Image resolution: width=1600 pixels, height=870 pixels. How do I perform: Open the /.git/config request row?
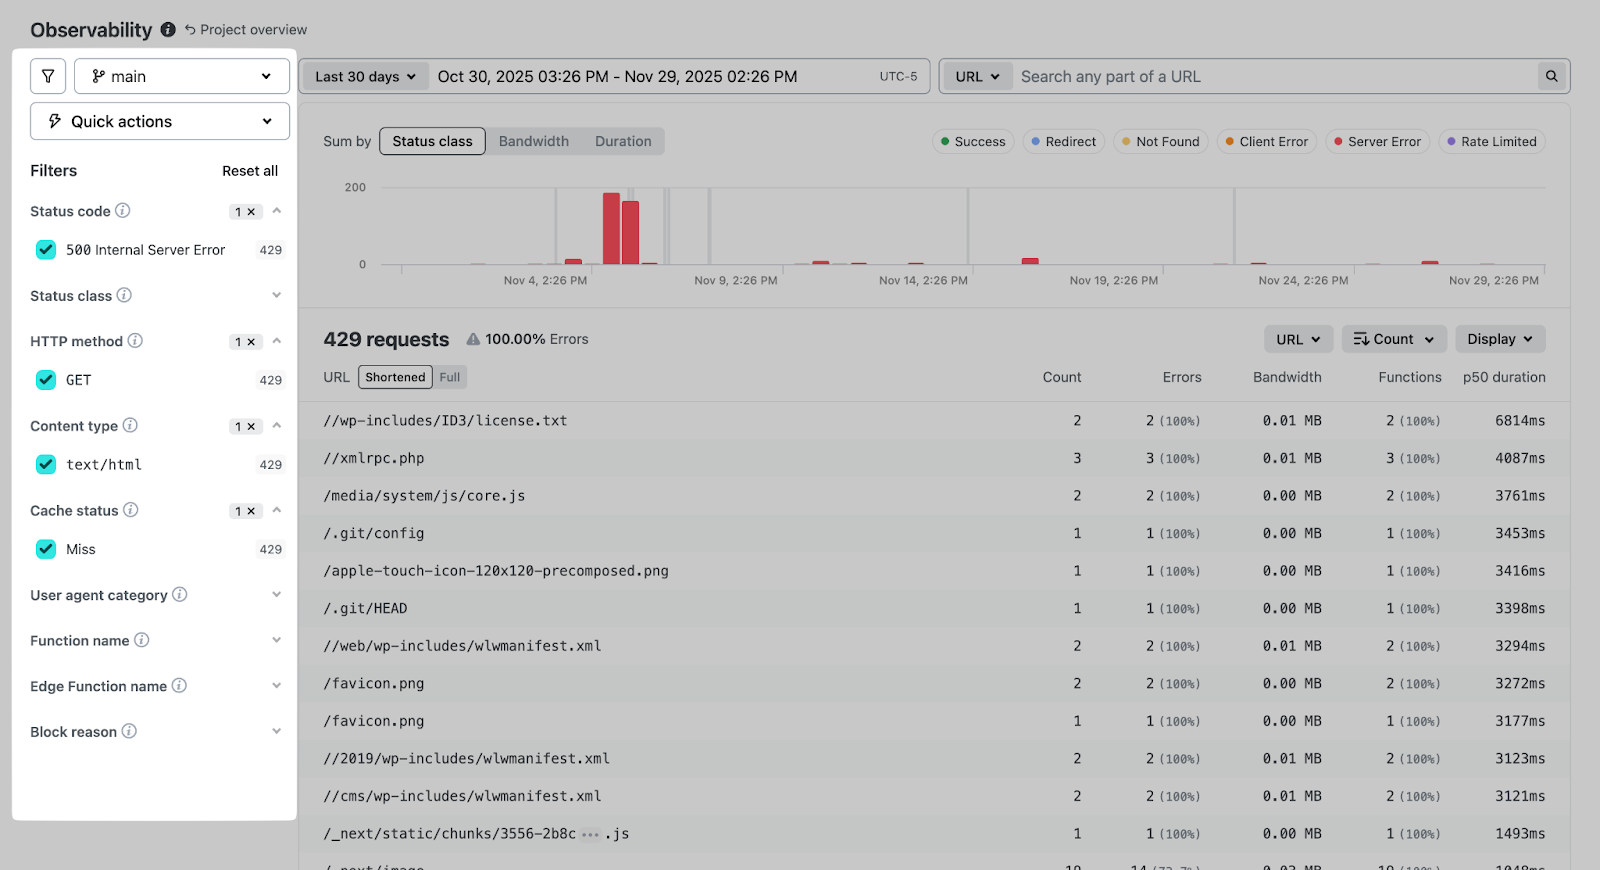pos(934,533)
